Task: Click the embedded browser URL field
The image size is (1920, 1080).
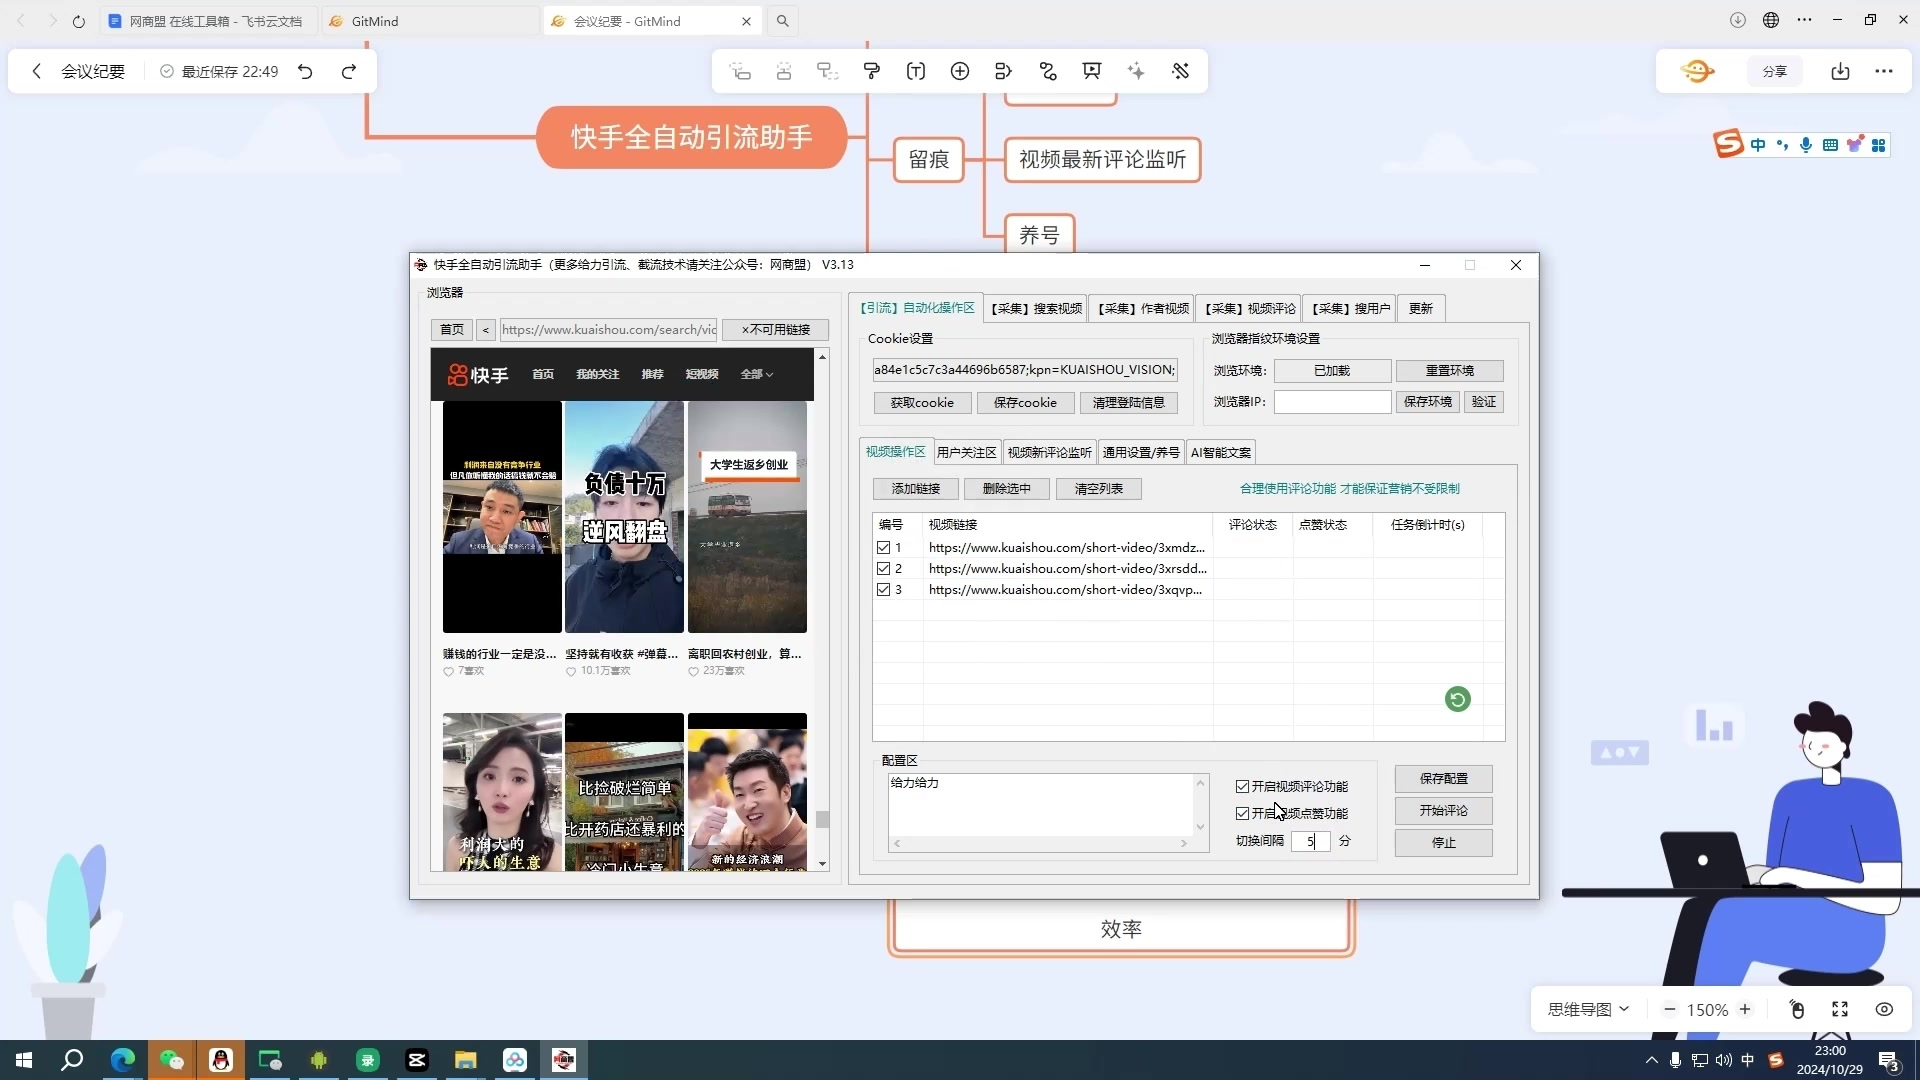Action: coord(609,330)
